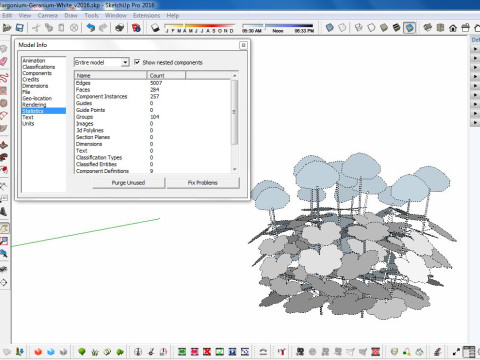Click the Print toolbar icon
Viewport: 480px width, 360px height.
(119, 28)
